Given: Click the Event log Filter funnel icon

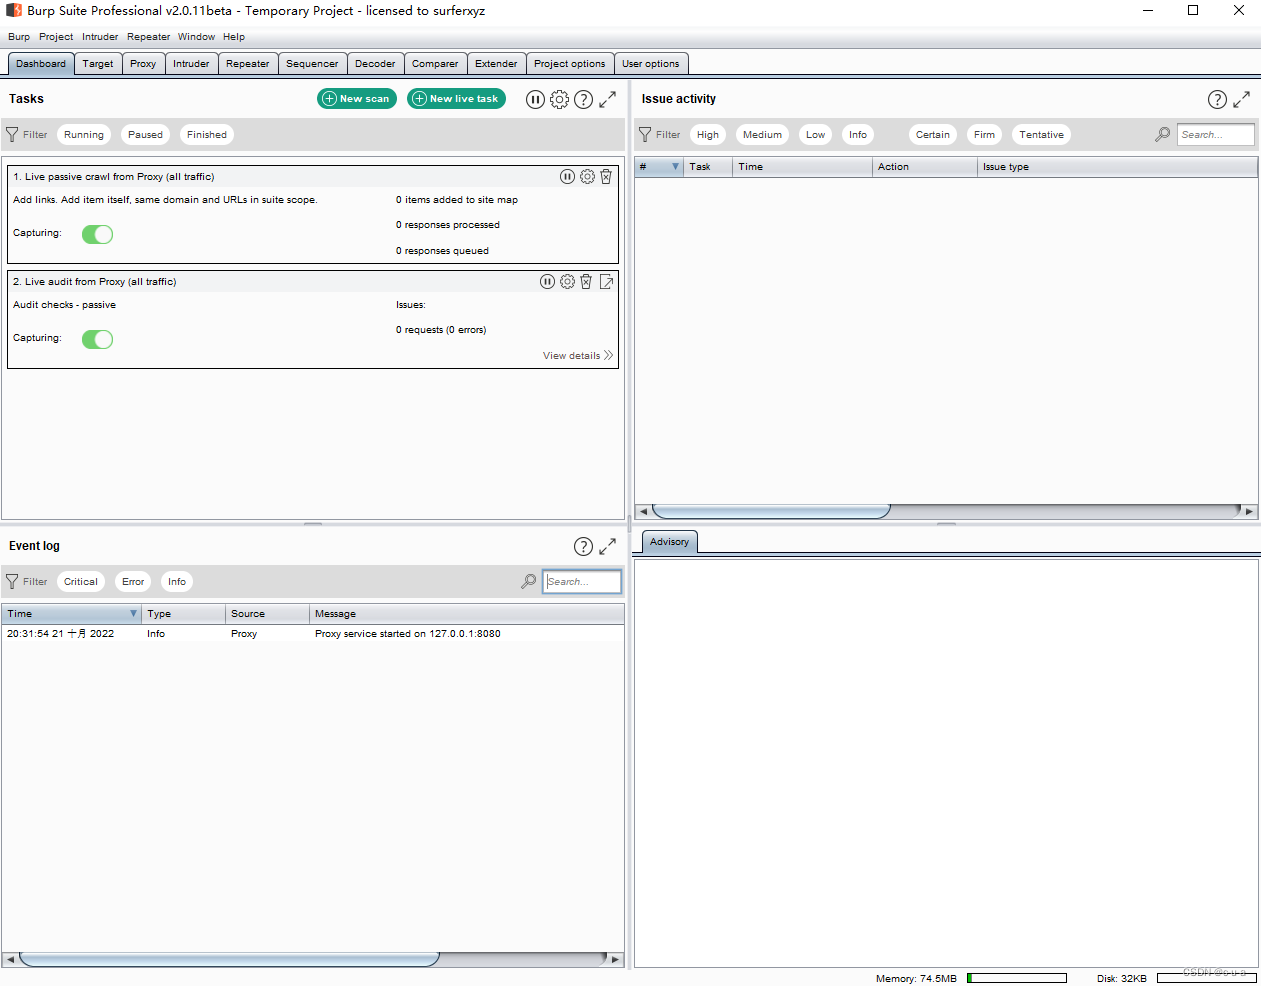Looking at the screenshot, I should point(12,581).
